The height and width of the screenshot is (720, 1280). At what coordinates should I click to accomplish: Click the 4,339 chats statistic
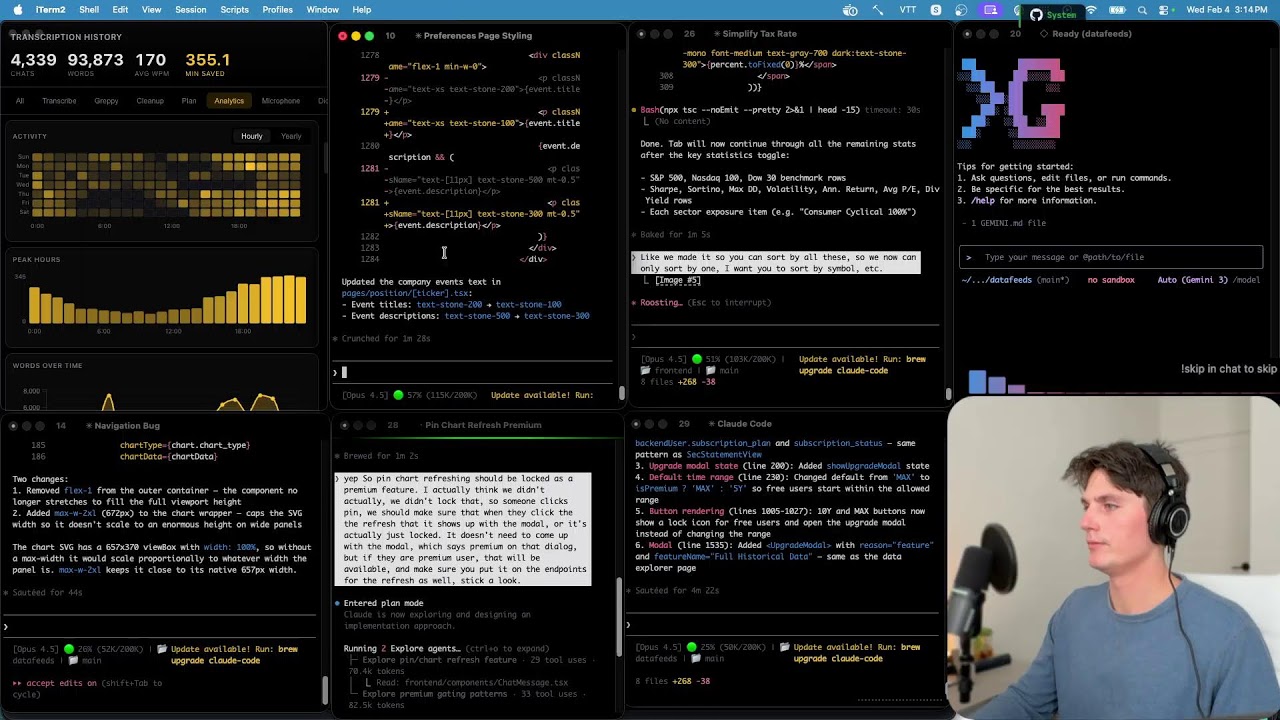pos(33,60)
